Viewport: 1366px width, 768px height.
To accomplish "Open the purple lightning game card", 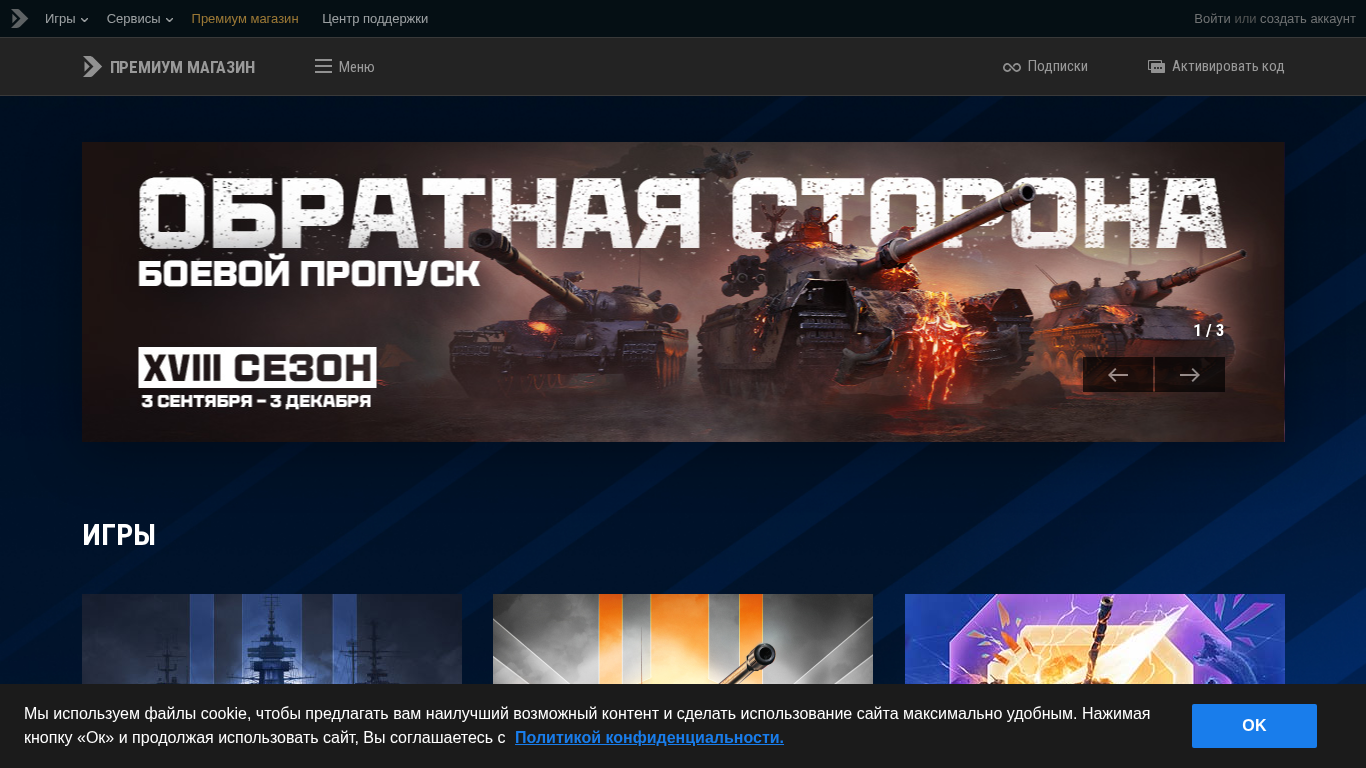I will [x=1095, y=639].
